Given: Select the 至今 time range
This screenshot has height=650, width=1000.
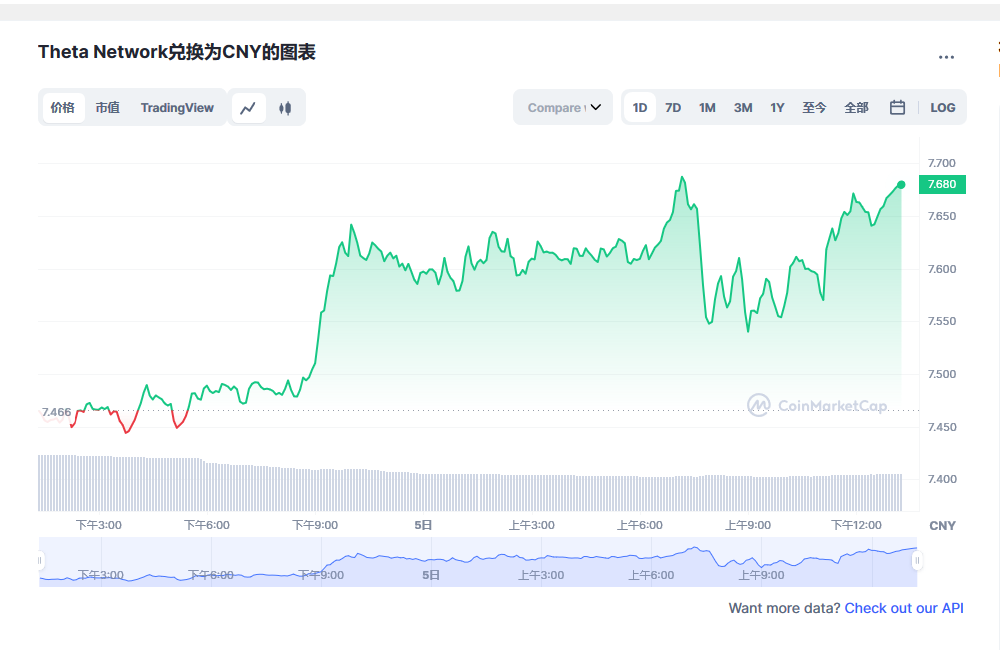Looking at the screenshot, I should 814,107.
